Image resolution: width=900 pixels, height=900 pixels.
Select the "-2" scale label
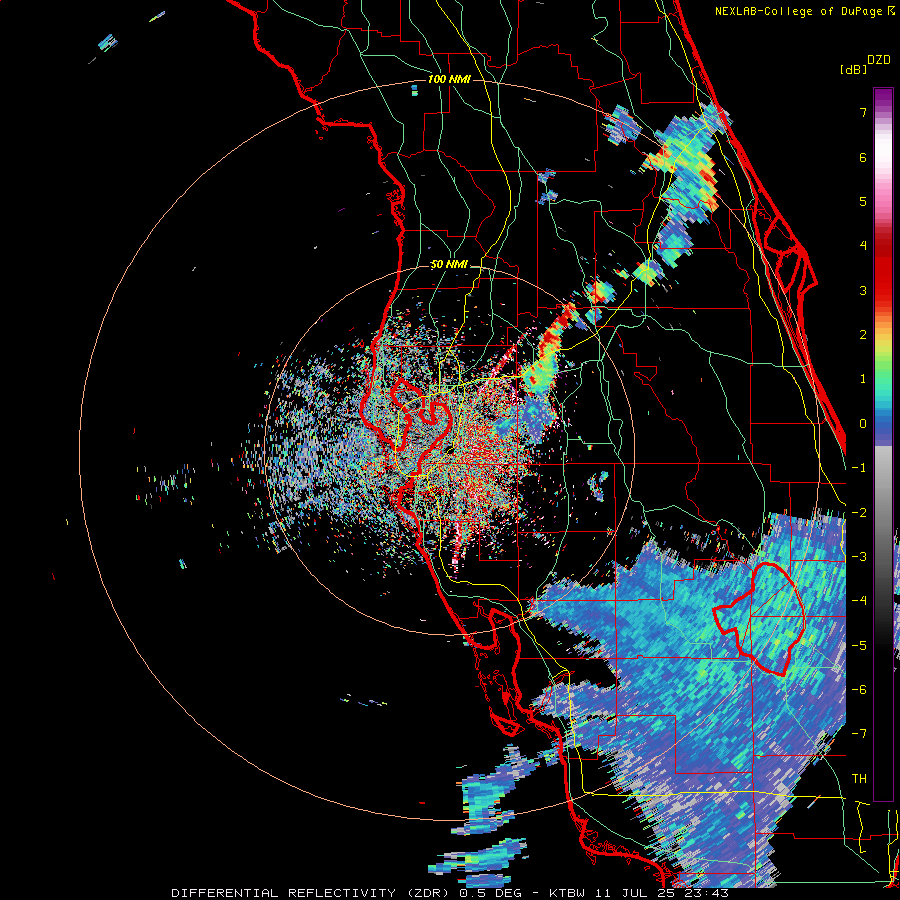tap(859, 513)
